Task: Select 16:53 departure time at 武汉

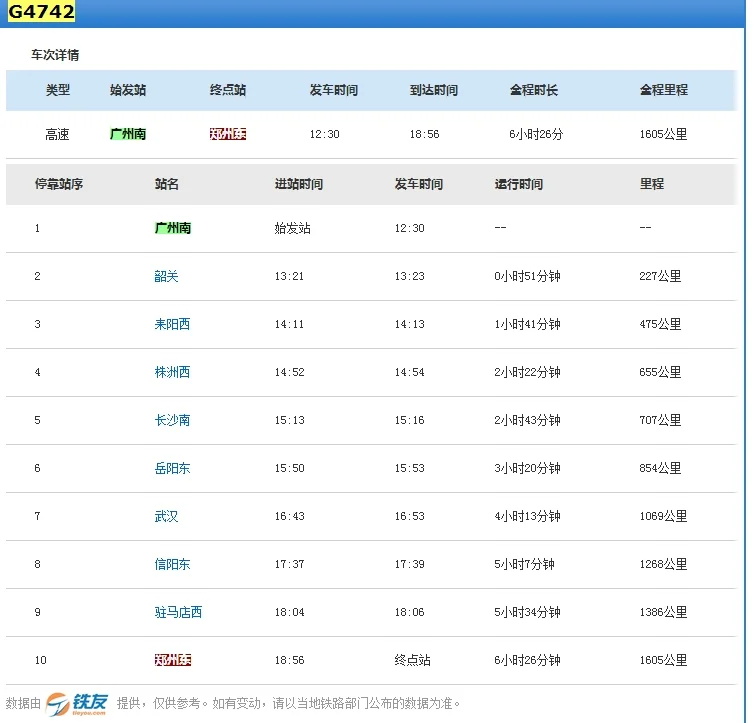Action: tap(409, 516)
